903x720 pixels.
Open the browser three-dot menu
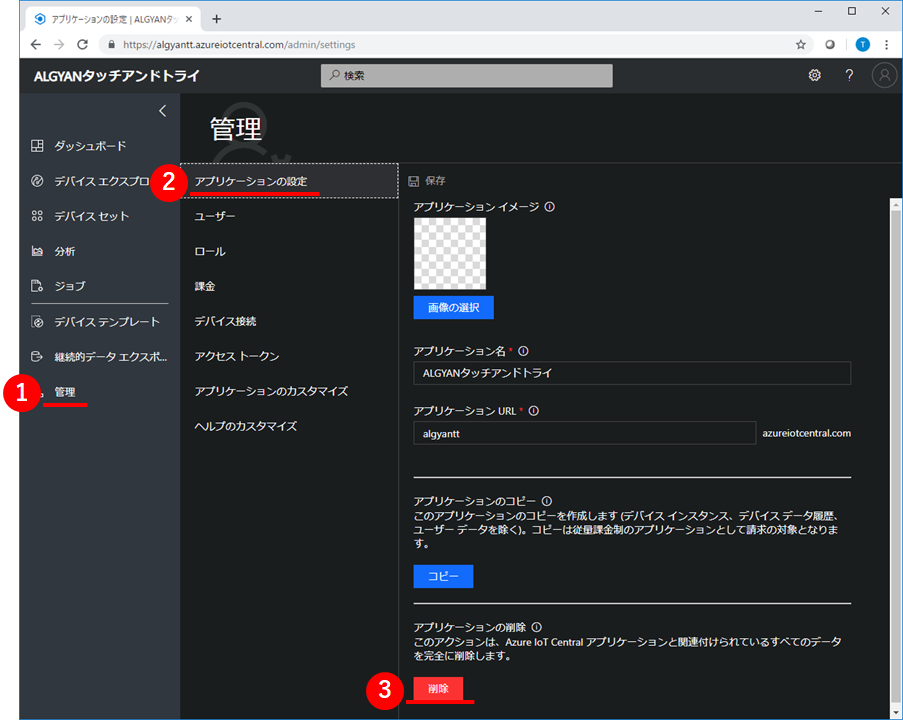point(887,44)
